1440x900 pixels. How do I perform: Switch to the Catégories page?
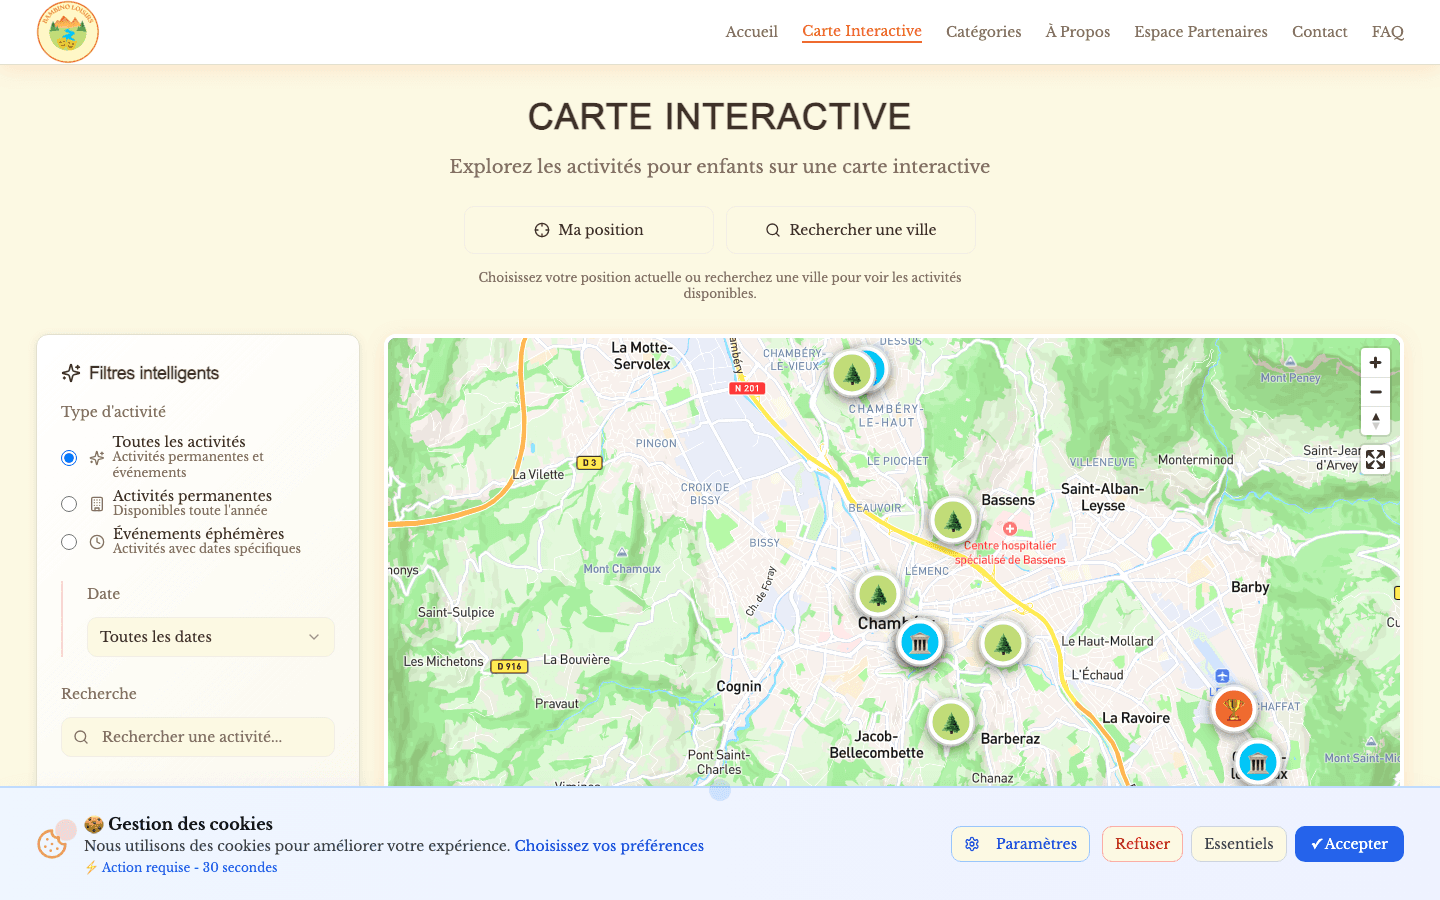pos(983,31)
